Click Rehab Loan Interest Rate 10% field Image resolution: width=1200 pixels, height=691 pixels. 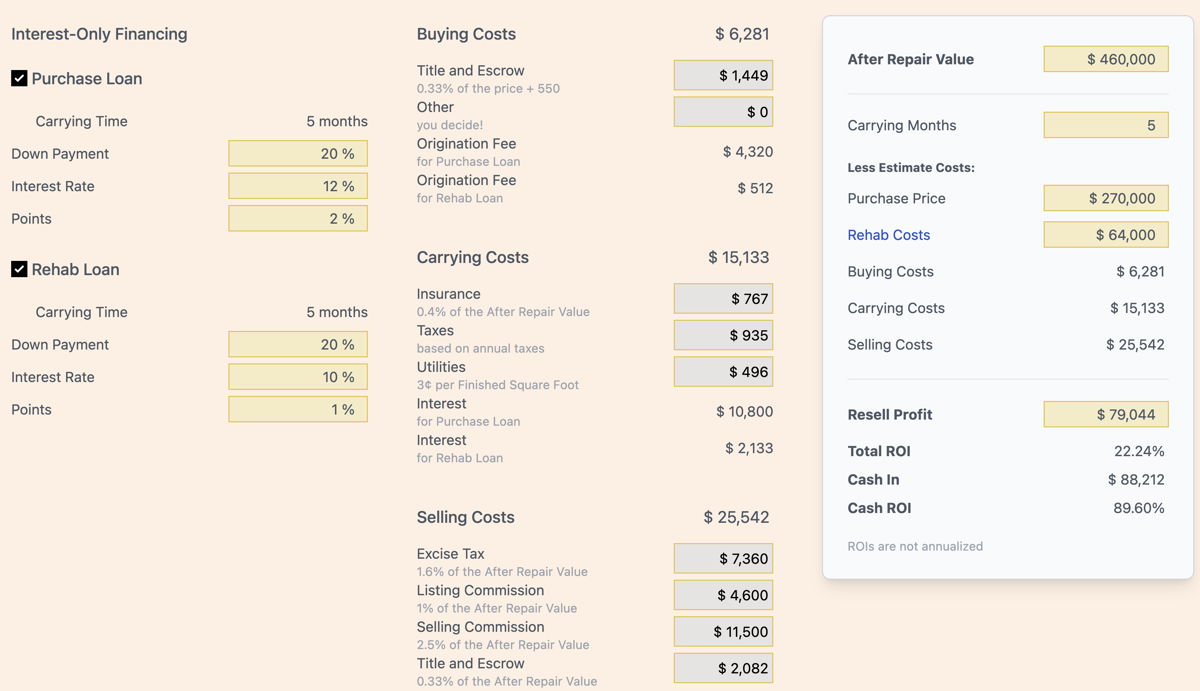tap(298, 377)
